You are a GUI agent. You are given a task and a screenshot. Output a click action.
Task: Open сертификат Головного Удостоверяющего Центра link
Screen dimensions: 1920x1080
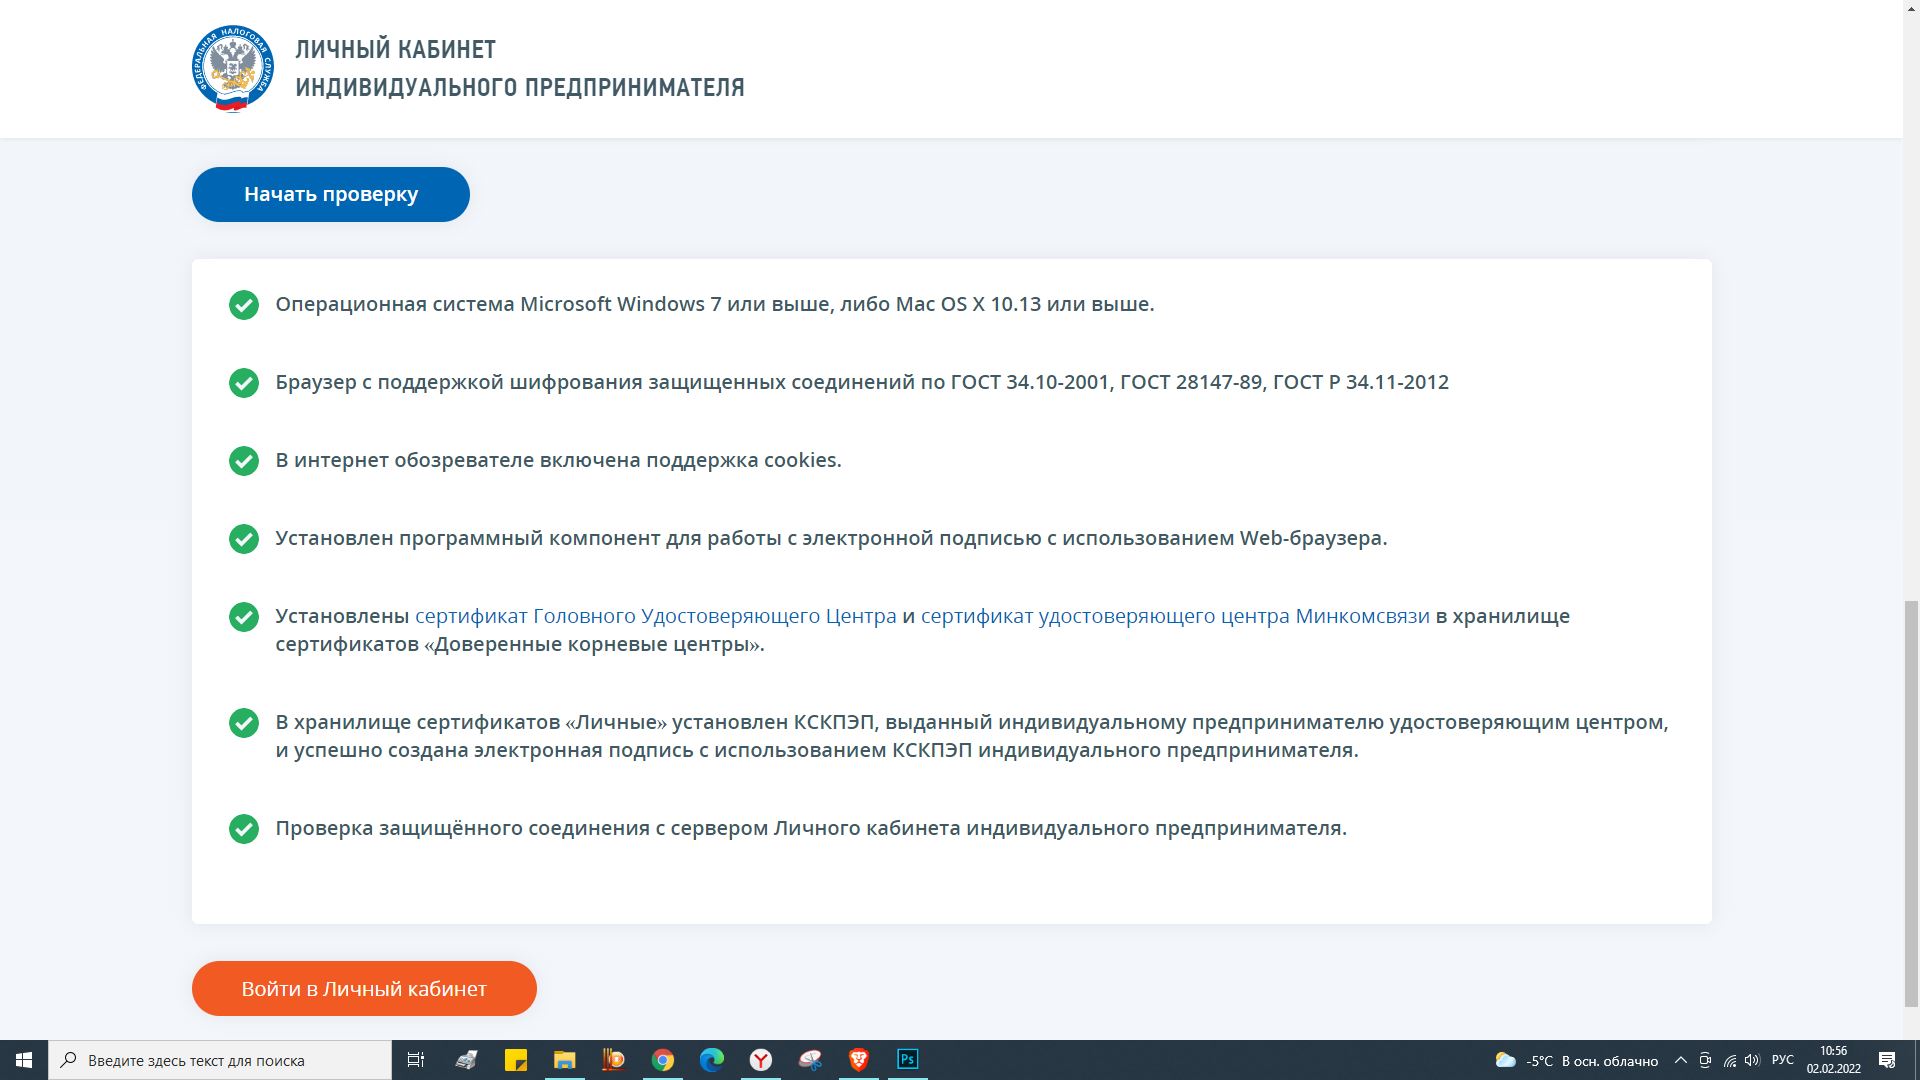(655, 616)
